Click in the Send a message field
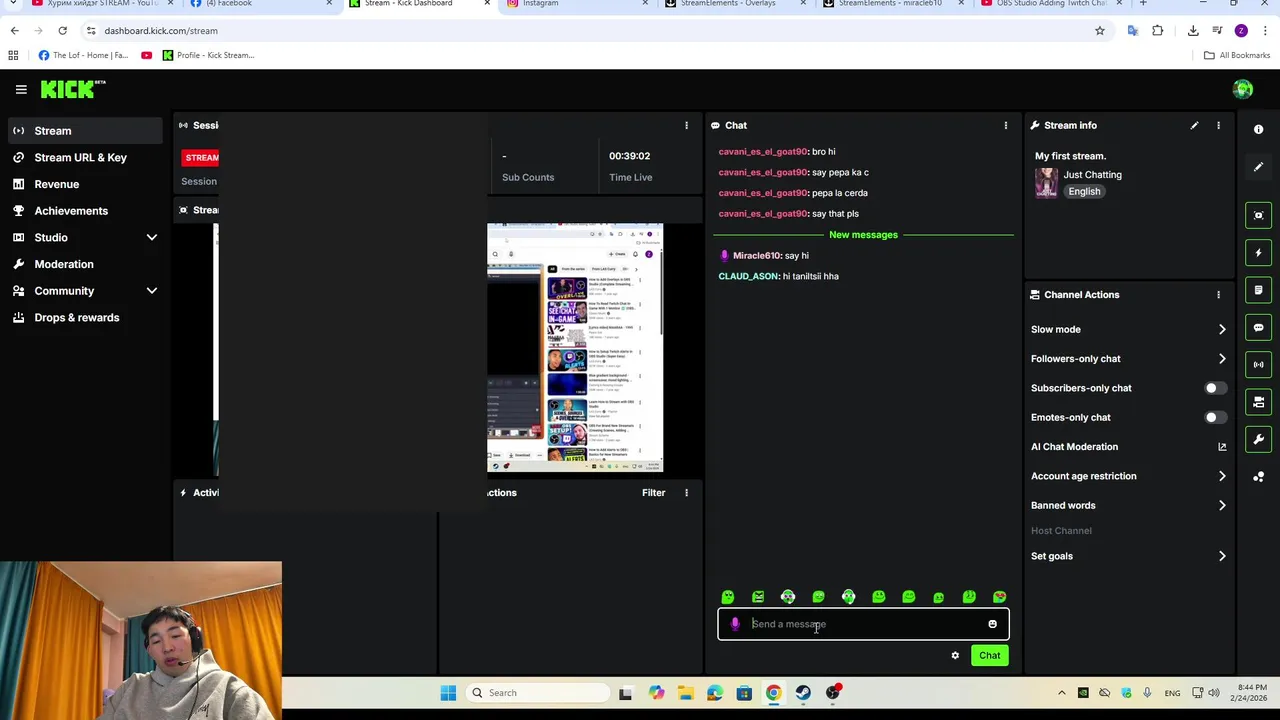This screenshot has height=720, width=1280. (x=863, y=624)
